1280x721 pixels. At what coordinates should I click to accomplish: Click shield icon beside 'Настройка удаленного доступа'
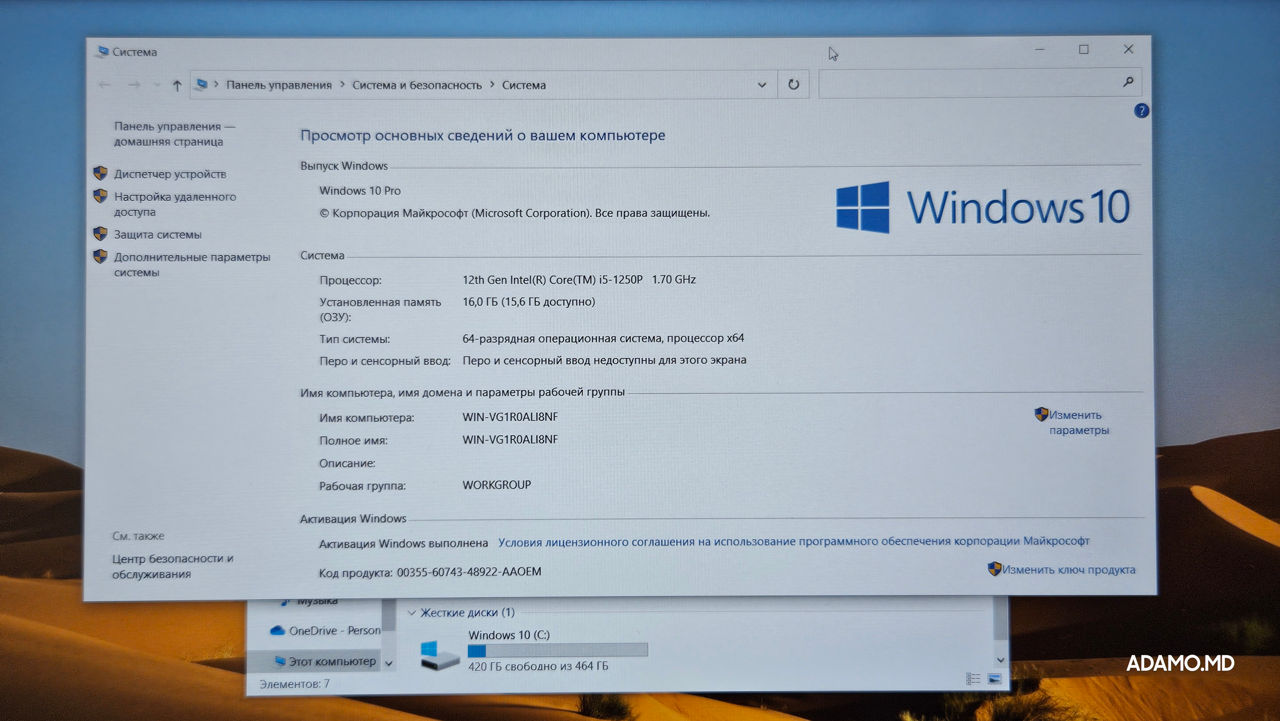100,196
